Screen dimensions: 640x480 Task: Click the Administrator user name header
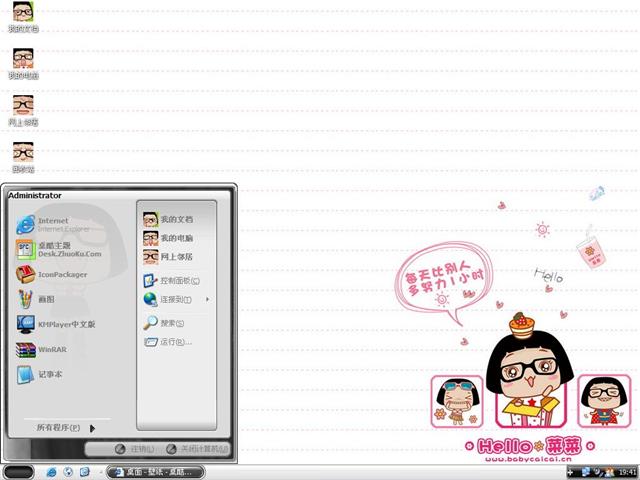pyautogui.click(x=35, y=196)
